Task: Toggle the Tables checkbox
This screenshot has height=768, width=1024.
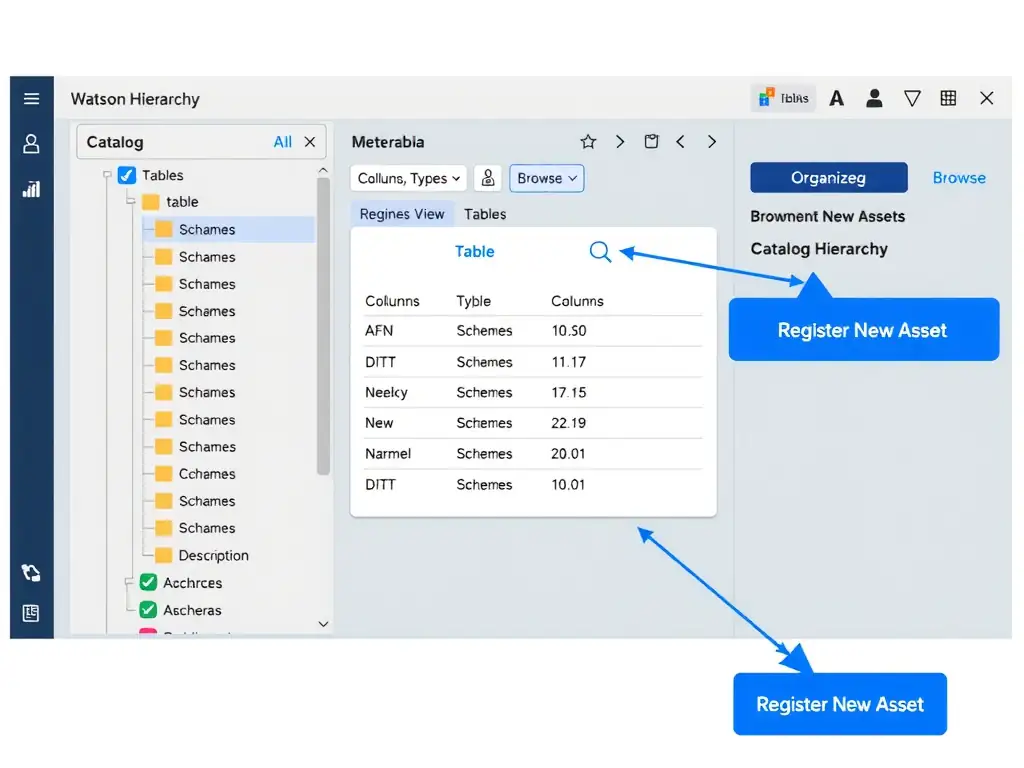Action: tap(127, 175)
